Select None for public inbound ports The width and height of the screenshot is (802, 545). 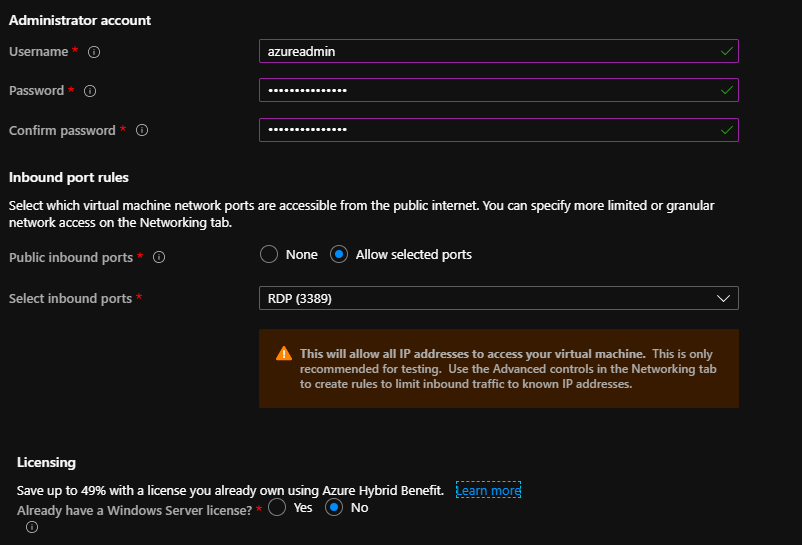[x=269, y=255]
